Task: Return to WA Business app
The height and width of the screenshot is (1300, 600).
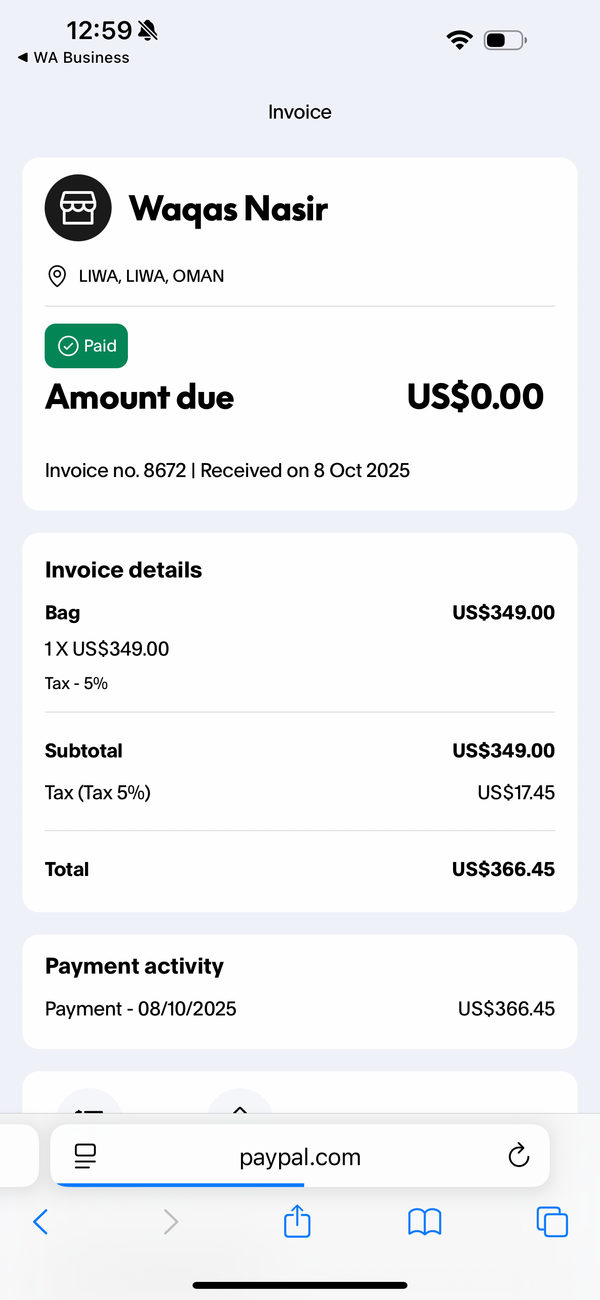Action: [x=74, y=58]
